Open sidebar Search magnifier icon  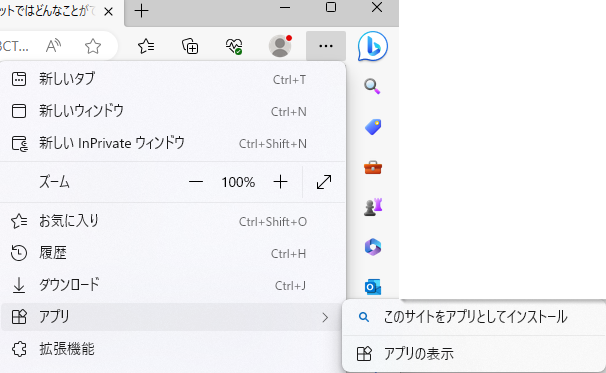coord(373,86)
